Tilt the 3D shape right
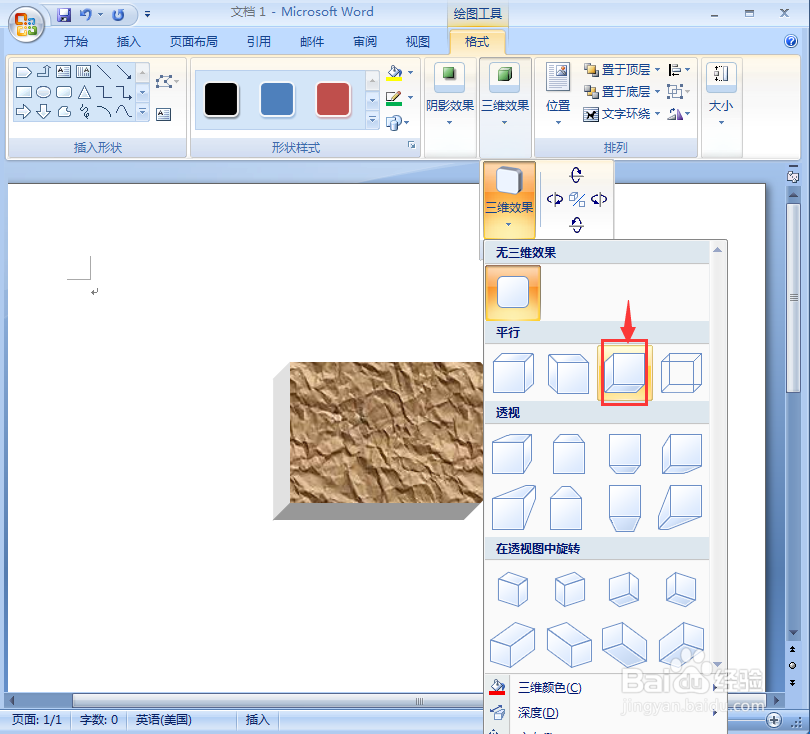 point(599,199)
